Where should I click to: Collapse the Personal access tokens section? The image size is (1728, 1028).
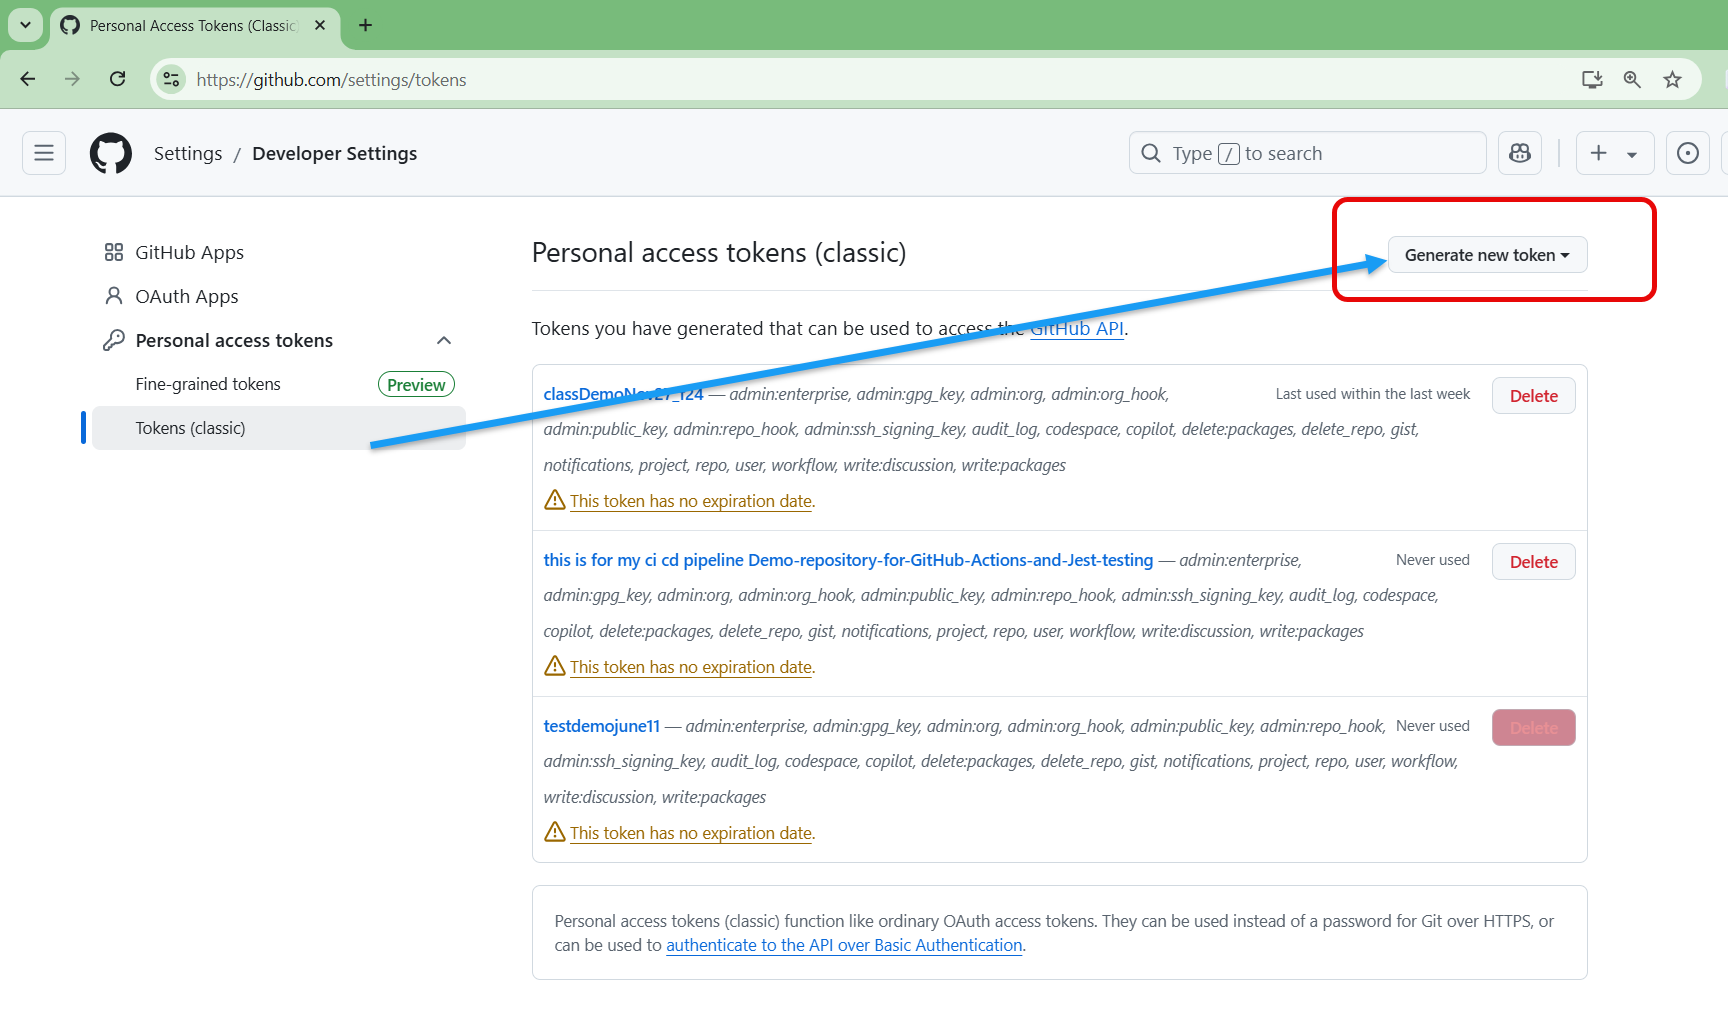[444, 341]
